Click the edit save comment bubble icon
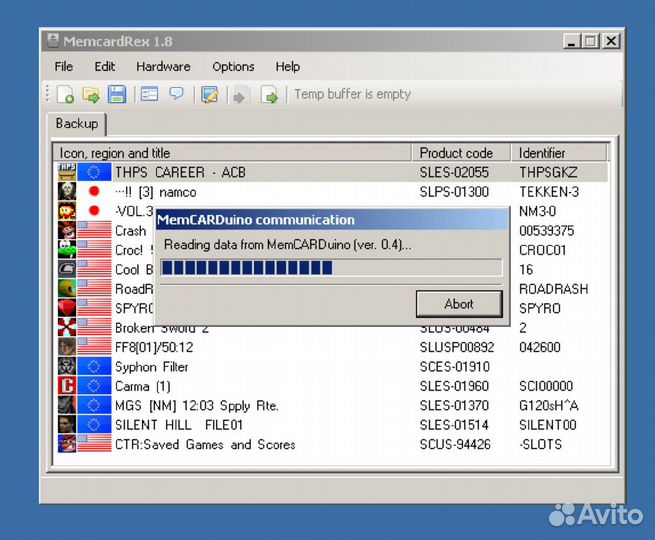 click(x=177, y=94)
